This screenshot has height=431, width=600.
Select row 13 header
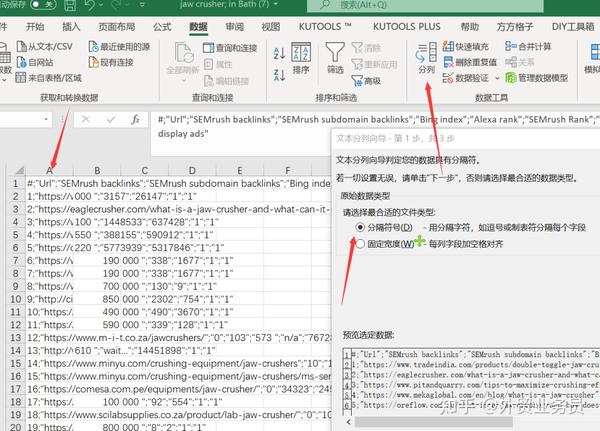pos(16,338)
